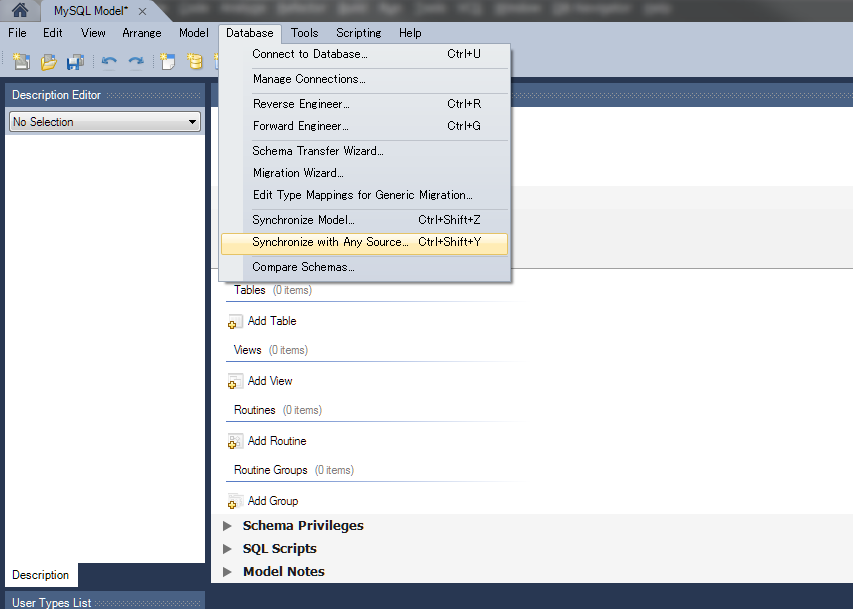Choose Synchronize Model menu entry
The width and height of the screenshot is (853, 609).
tap(364, 220)
